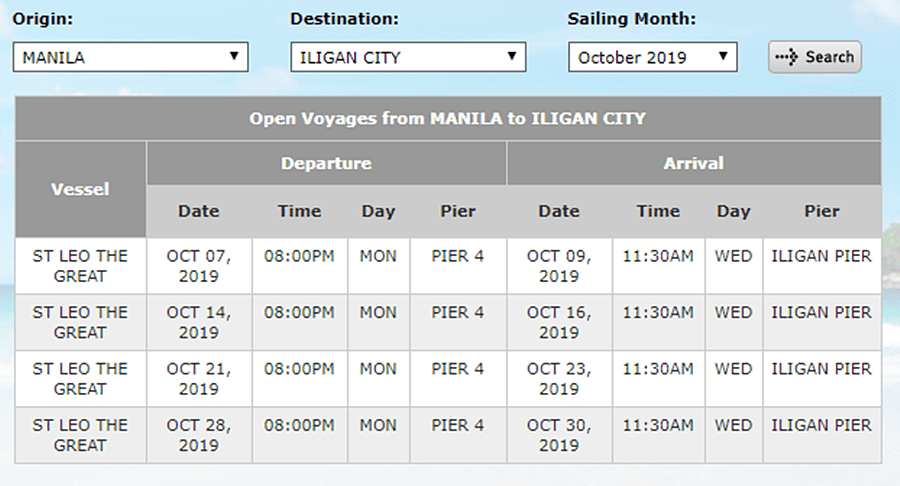Click the Open Voyages table title bar
The image size is (900, 486).
pyautogui.click(x=447, y=118)
